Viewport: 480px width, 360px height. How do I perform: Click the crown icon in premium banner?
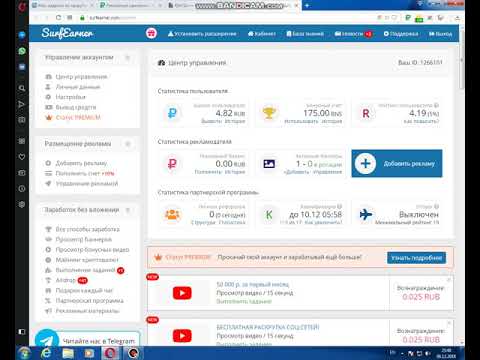tap(158, 257)
